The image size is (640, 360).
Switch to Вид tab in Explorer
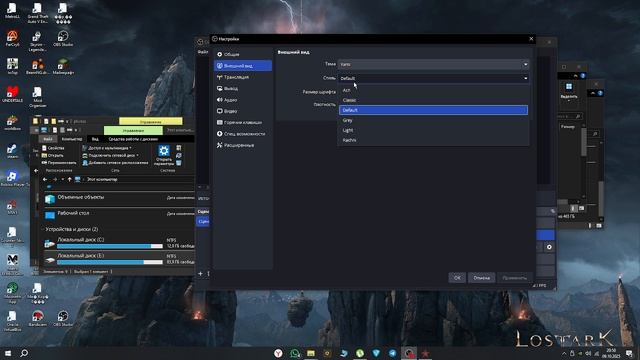click(95, 139)
